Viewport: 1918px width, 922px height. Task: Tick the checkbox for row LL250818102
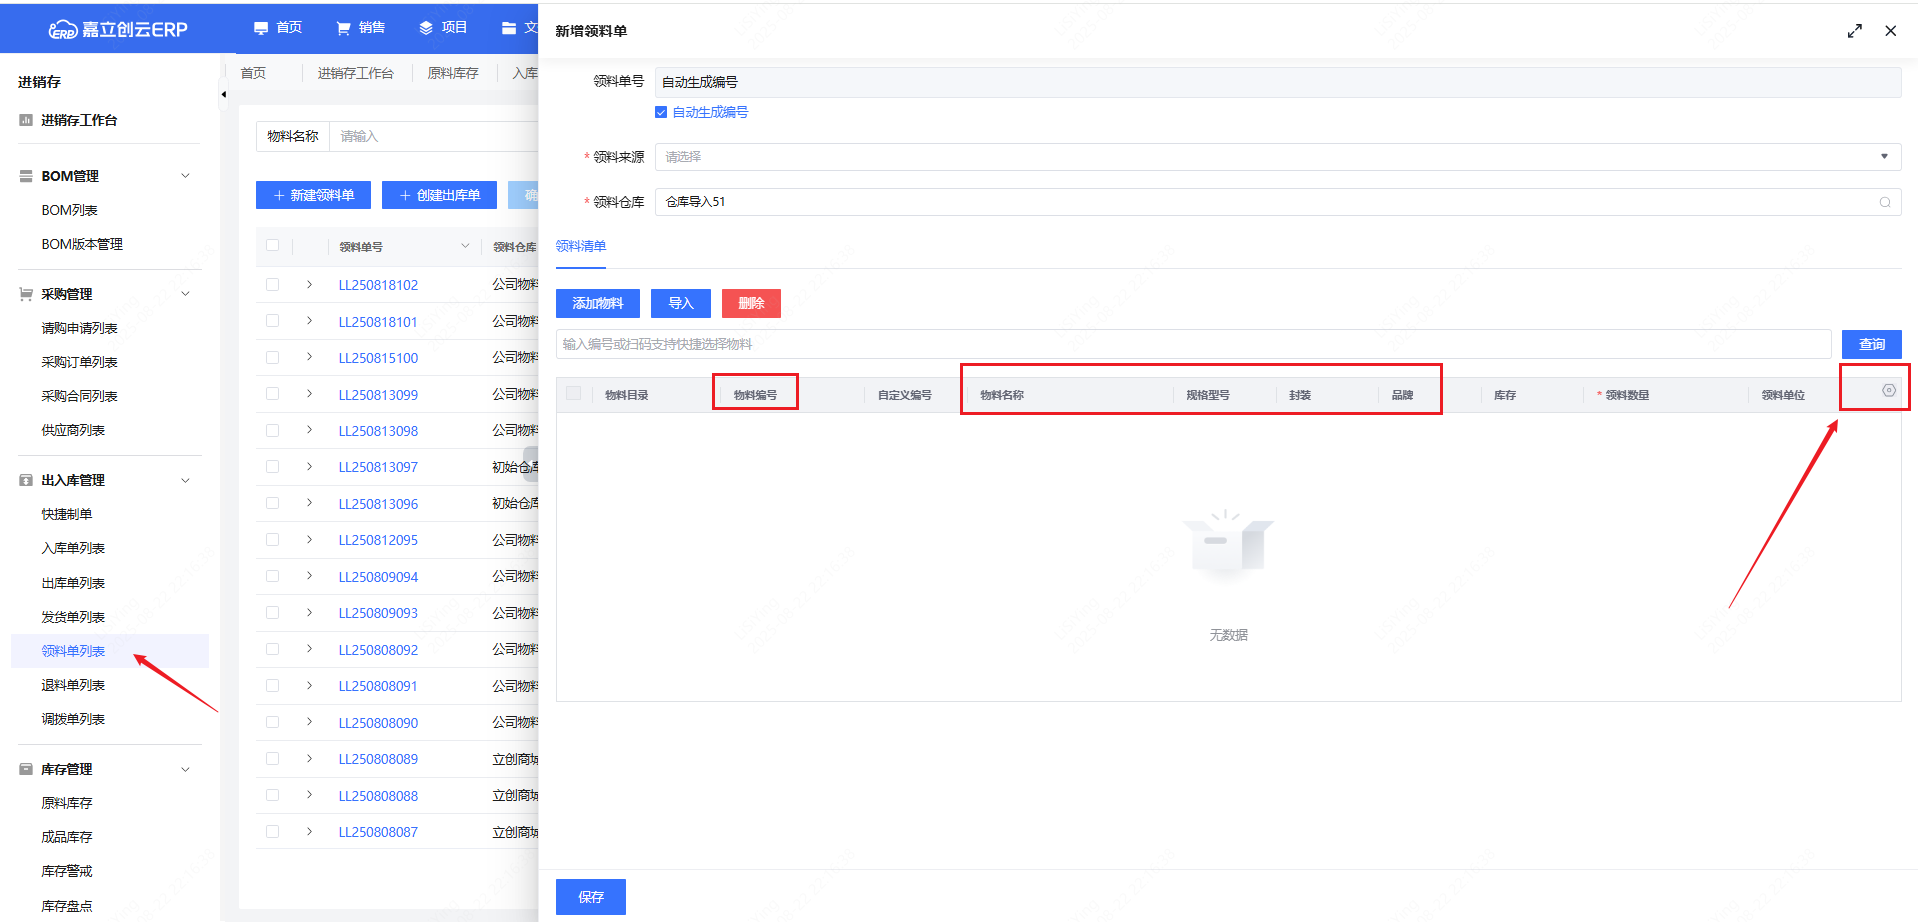(272, 285)
